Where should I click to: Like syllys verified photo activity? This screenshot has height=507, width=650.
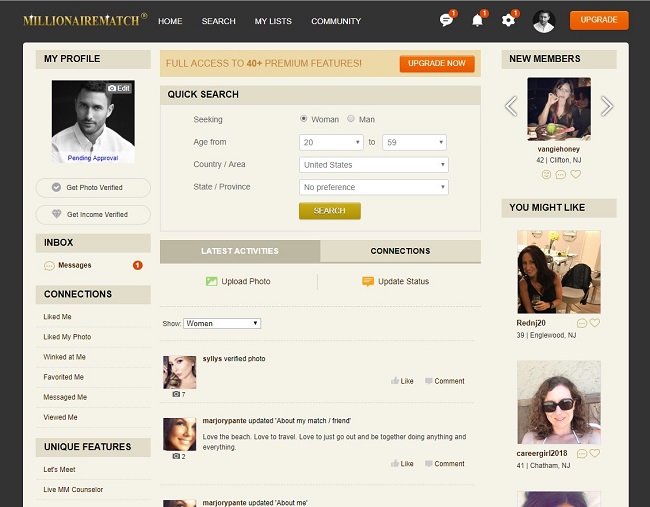pos(402,381)
